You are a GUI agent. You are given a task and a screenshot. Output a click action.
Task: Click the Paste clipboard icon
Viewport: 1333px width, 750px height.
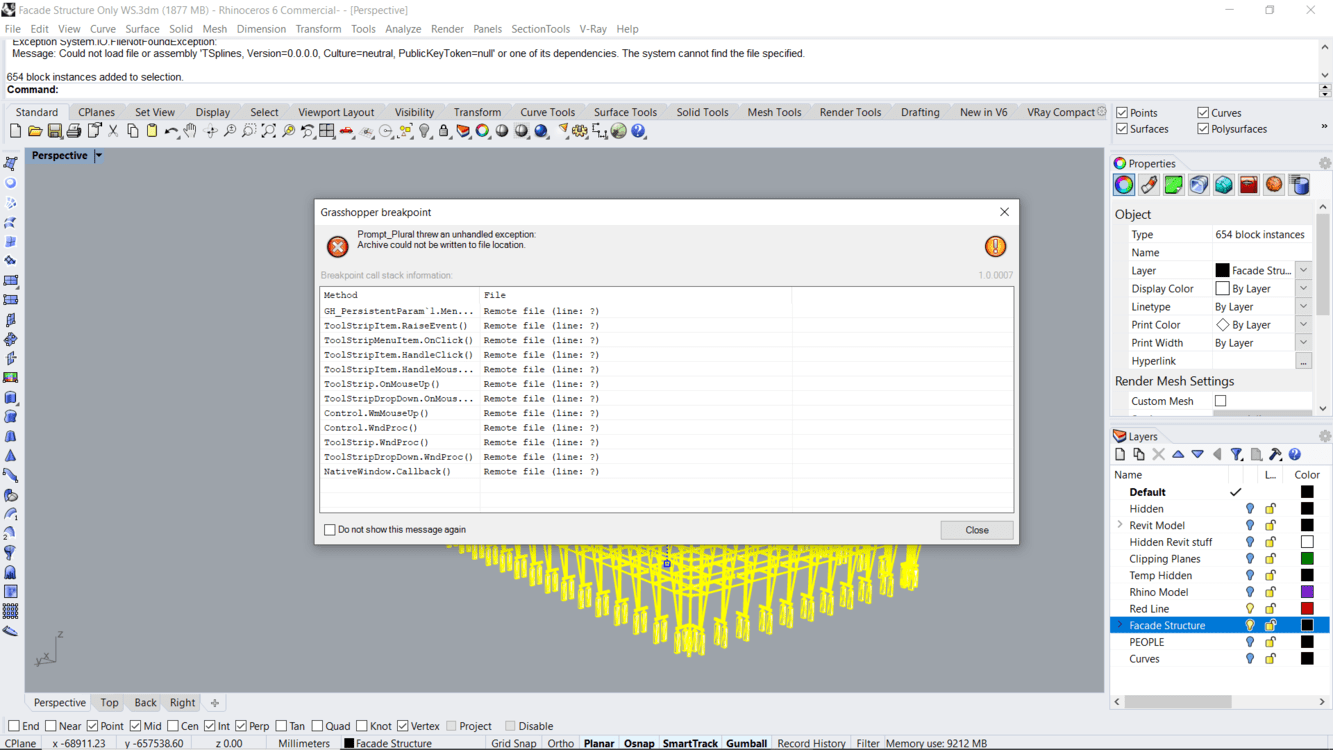tap(152, 131)
